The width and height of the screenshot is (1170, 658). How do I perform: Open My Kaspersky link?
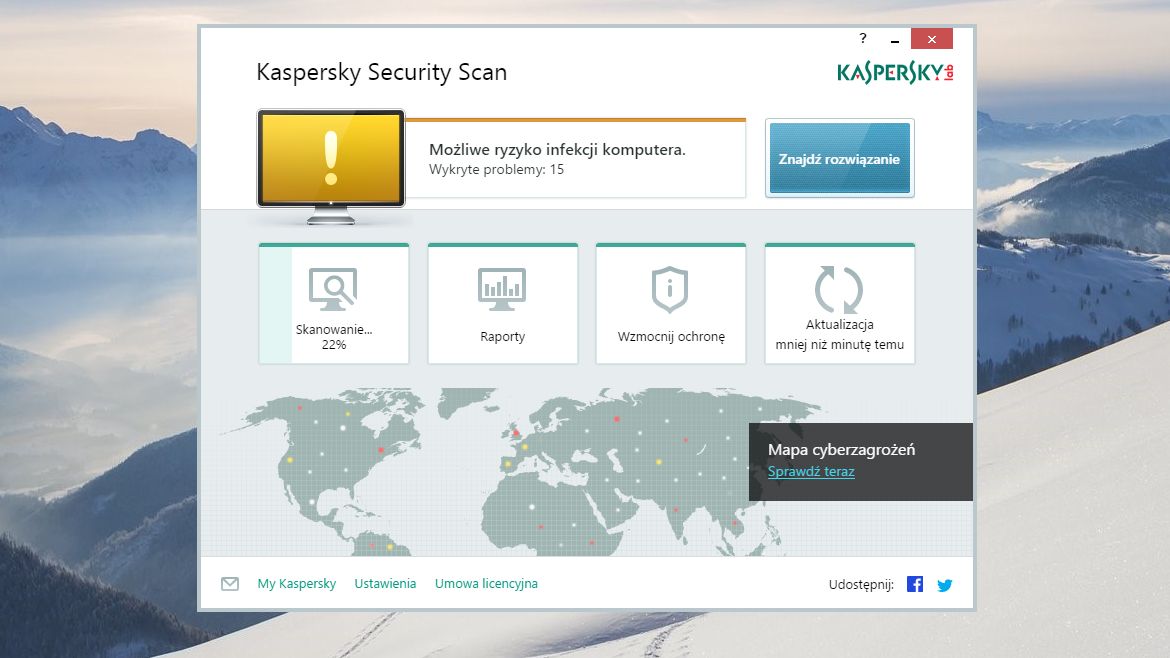297,583
